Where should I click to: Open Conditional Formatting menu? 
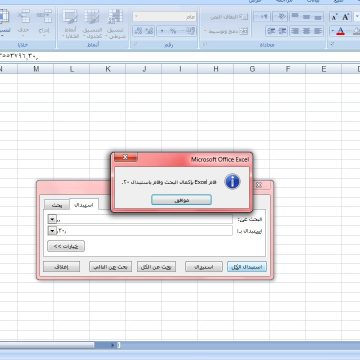coord(116,24)
